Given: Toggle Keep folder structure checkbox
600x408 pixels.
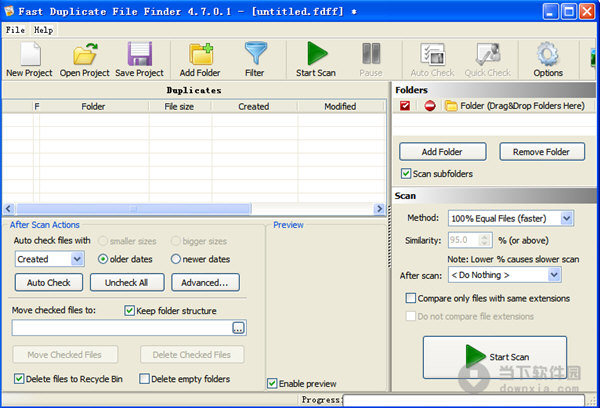Looking at the screenshot, I should point(130,310).
